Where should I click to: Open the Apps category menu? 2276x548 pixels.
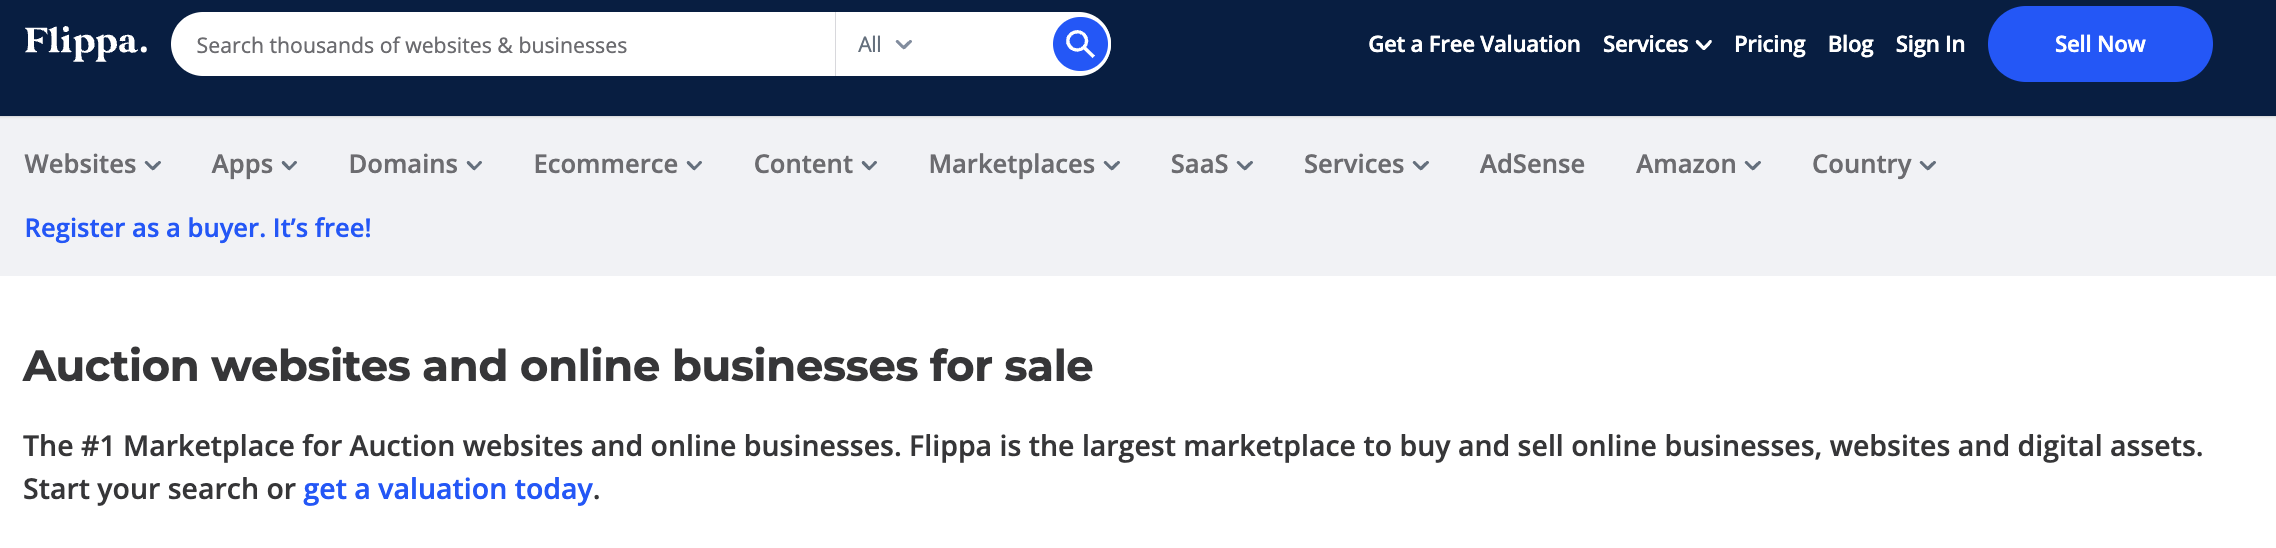[x=254, y=164]
